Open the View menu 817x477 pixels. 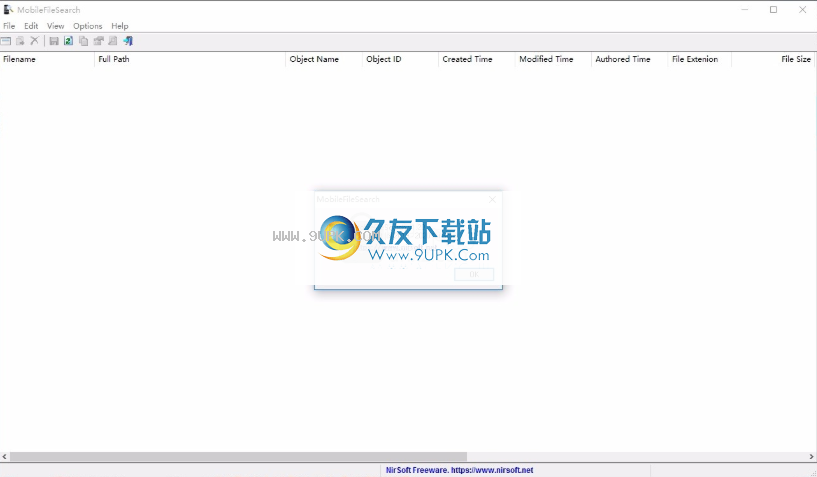tap(55, 26)
